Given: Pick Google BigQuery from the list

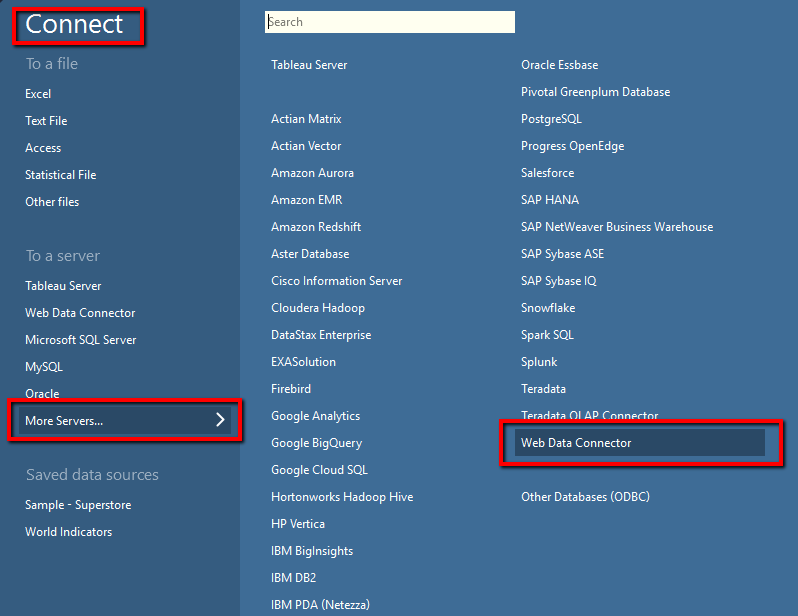Looking at the screenshot, I should click(316, 443).
